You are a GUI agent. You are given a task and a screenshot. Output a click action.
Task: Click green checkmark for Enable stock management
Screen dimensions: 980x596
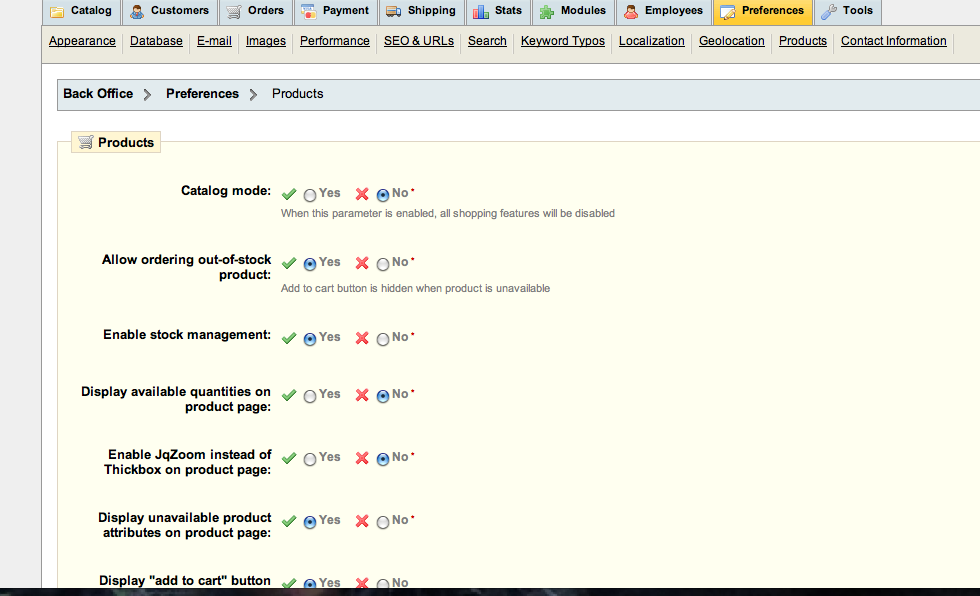click(x=289, y=338)
